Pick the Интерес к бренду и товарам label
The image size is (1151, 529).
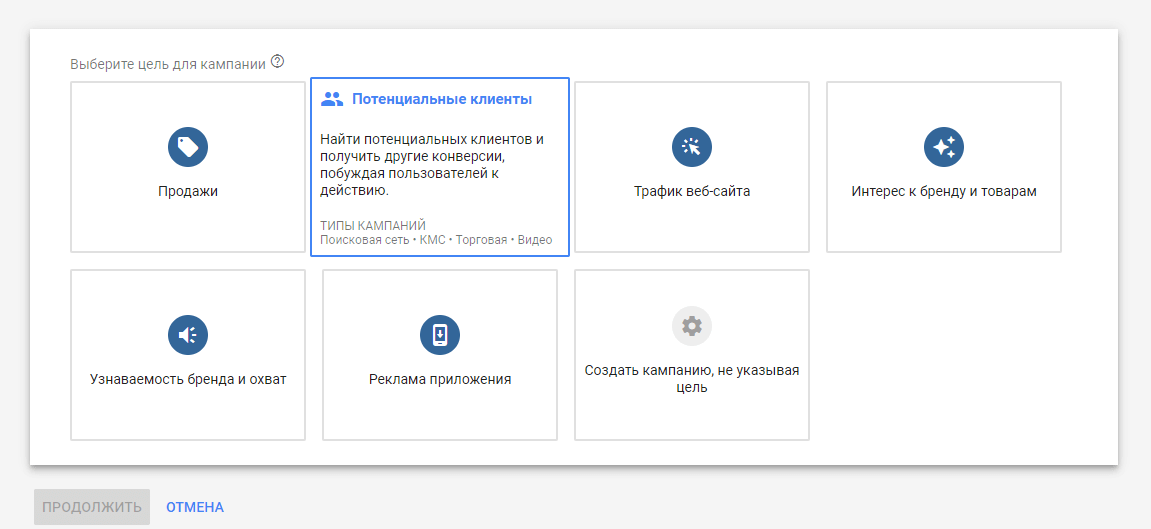click(944, 191)
